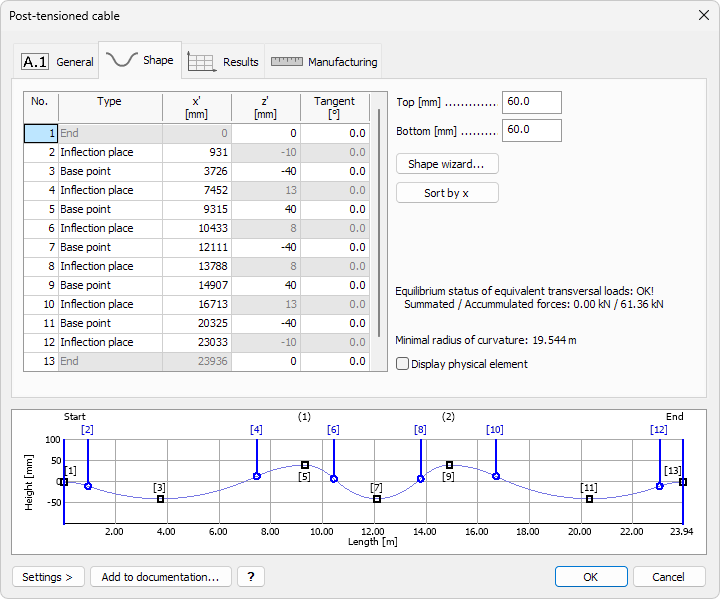The image size is (720, 599).
Task: Click Tangent value in row 7
Action: pos(335,247)
